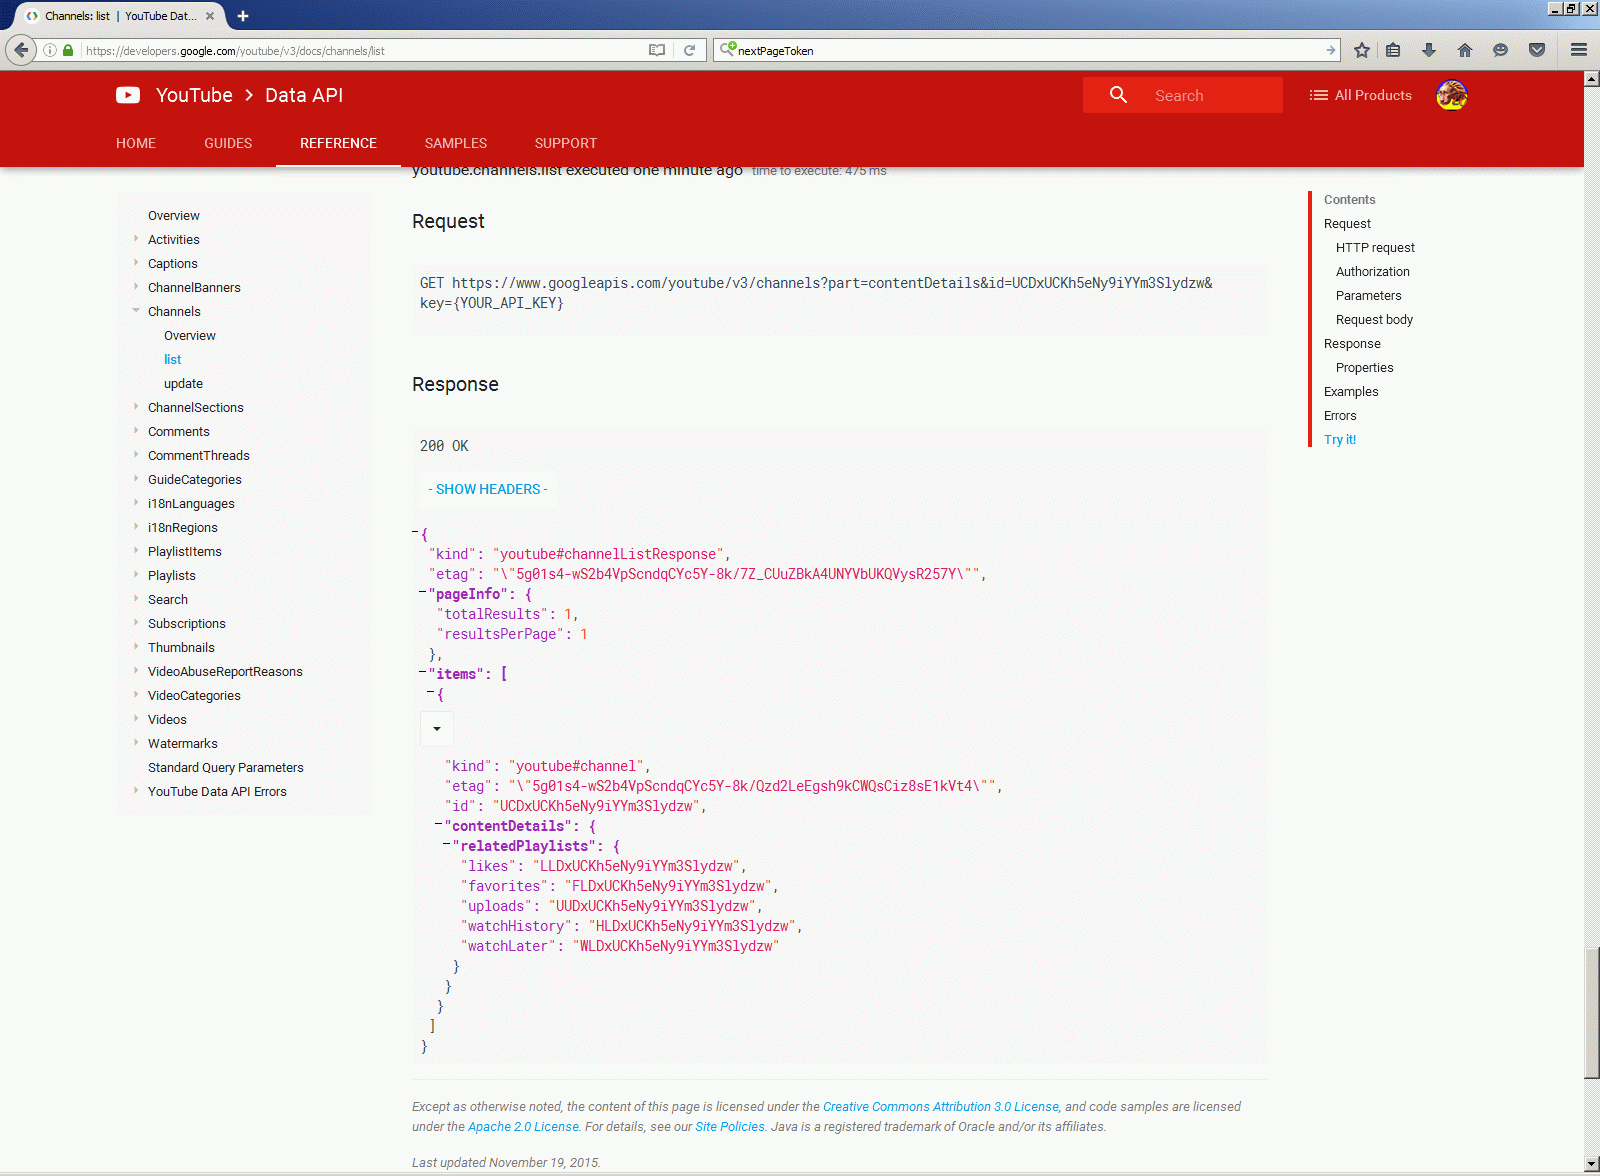Go to the SUPPORT tab

(x=566, y=143)
